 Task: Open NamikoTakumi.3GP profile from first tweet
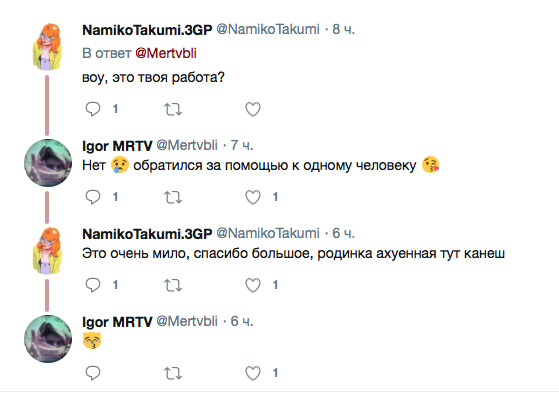click(x=147, y=30)
